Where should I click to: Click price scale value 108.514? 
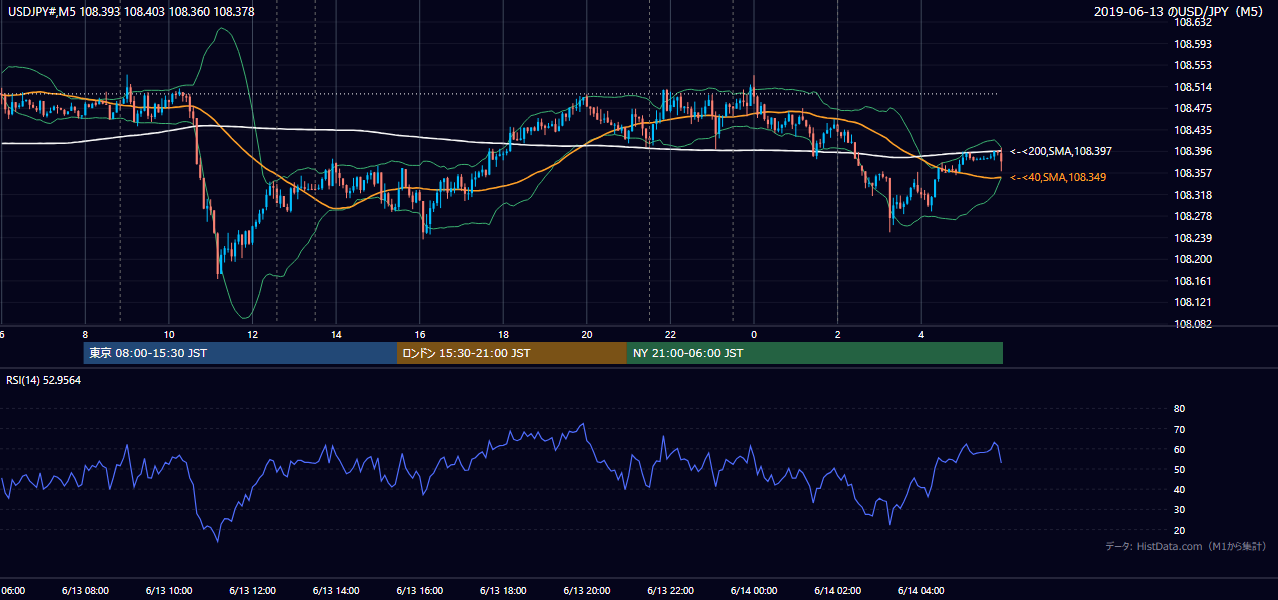(1193, 87)
